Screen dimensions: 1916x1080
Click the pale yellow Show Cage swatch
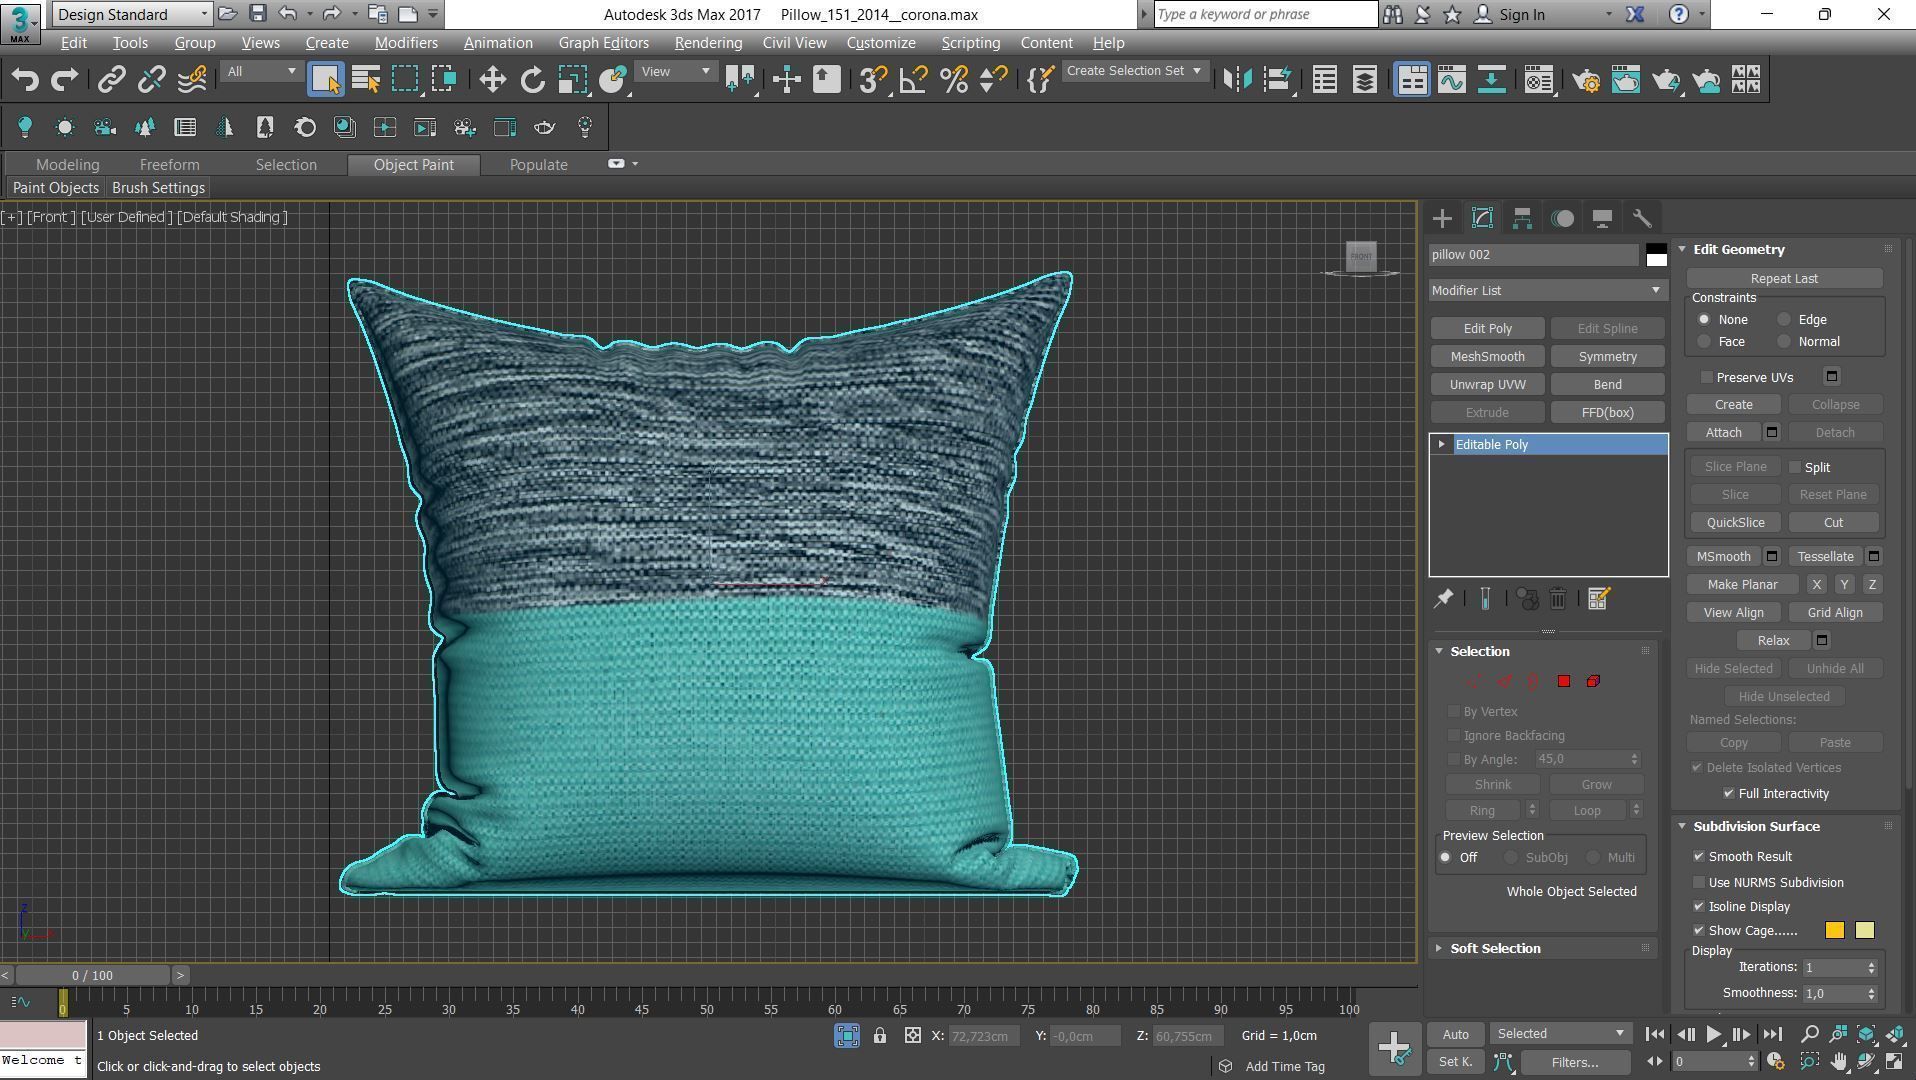click(x=1864, y=930)
